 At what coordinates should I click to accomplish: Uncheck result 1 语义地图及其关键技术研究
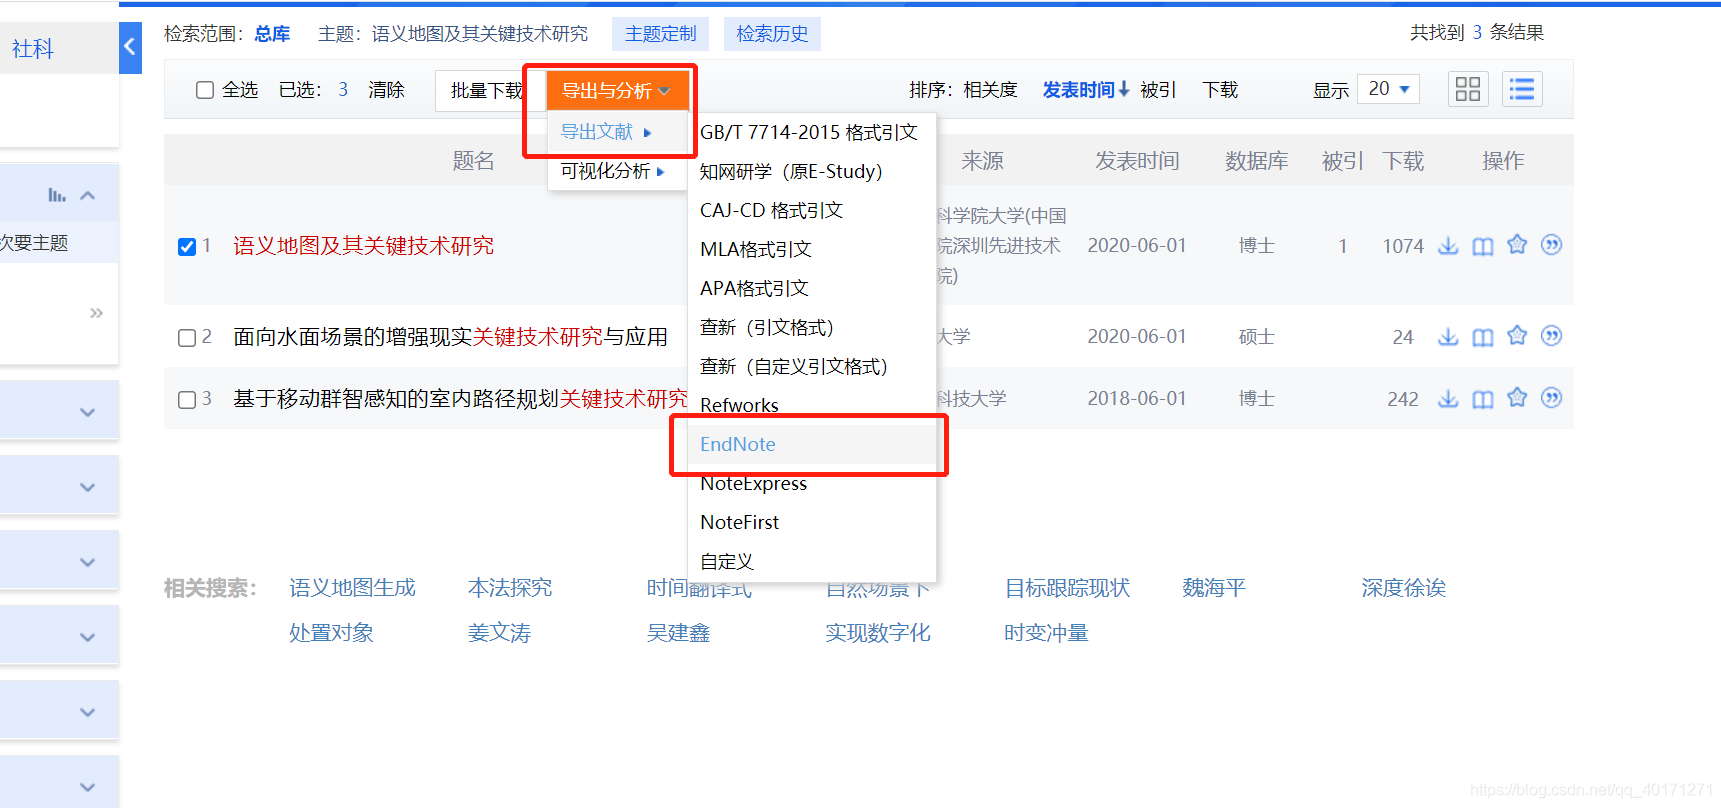point(187,246)
